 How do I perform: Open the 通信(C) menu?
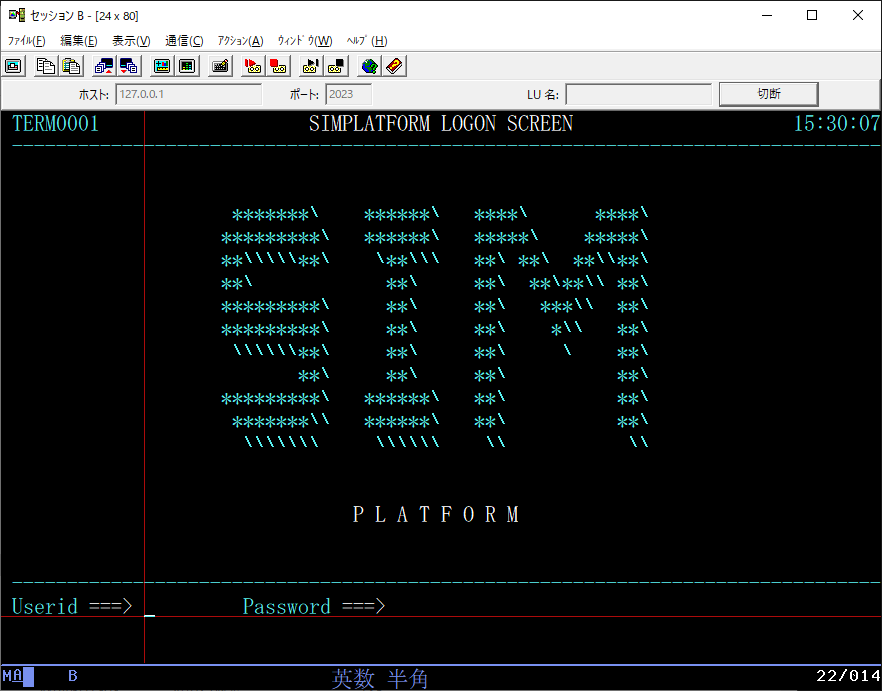[x=184, y=41]
